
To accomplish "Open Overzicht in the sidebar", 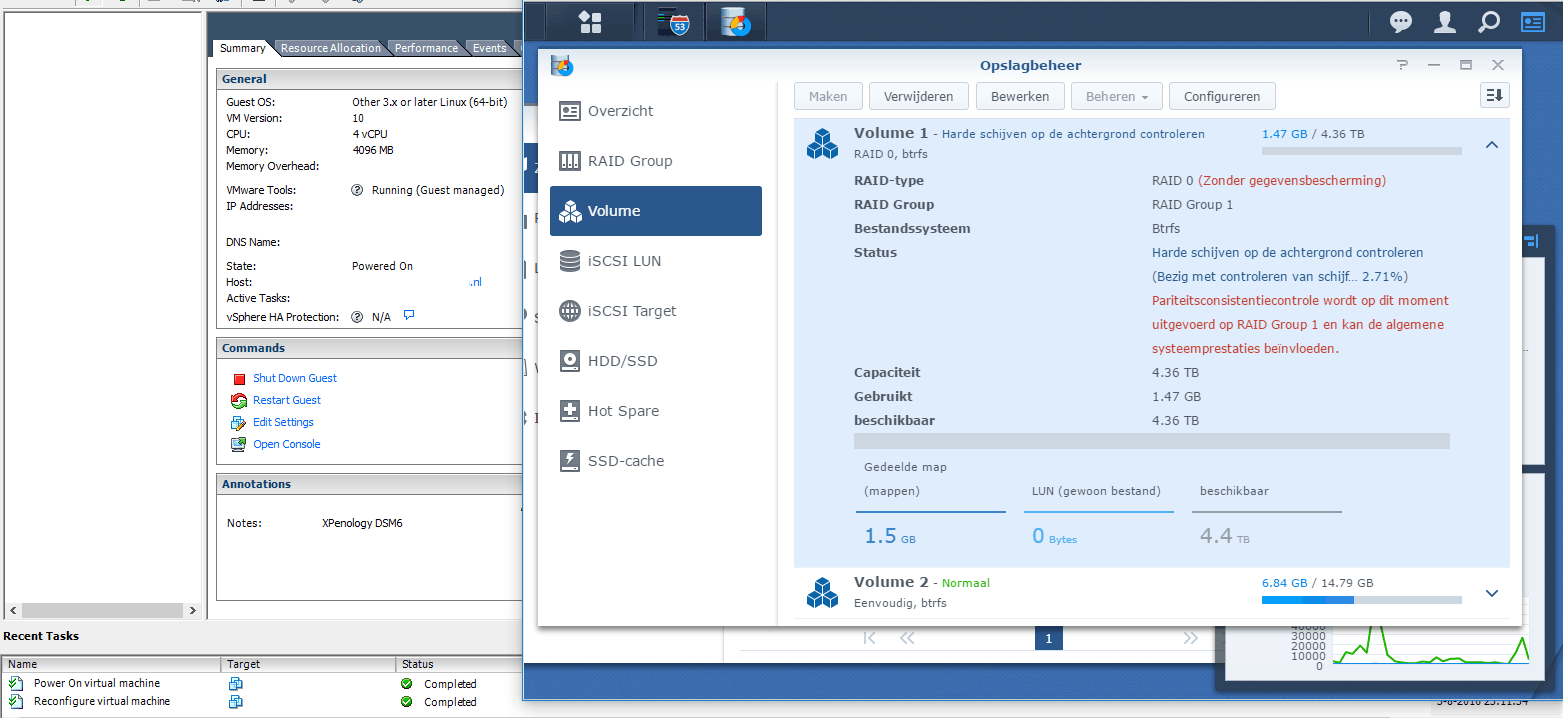I will (655, 111).
